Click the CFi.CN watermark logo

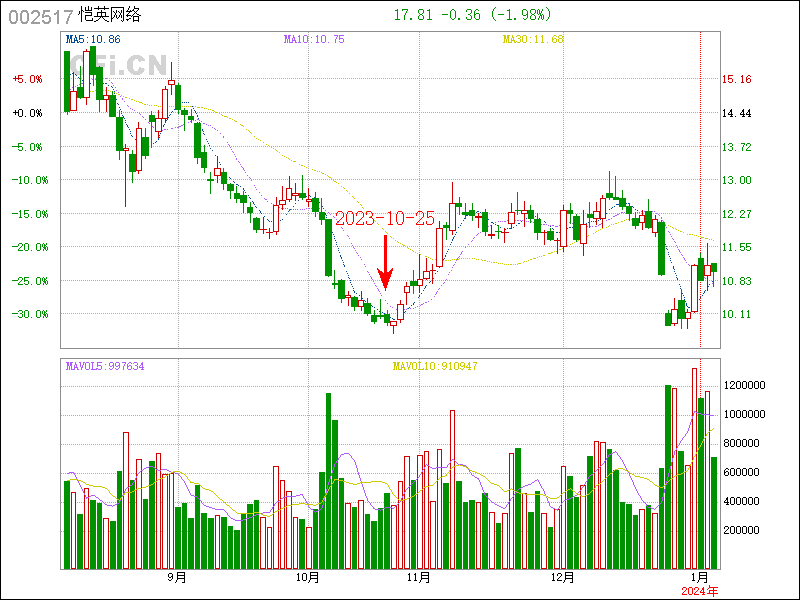[x=116, y=66]
